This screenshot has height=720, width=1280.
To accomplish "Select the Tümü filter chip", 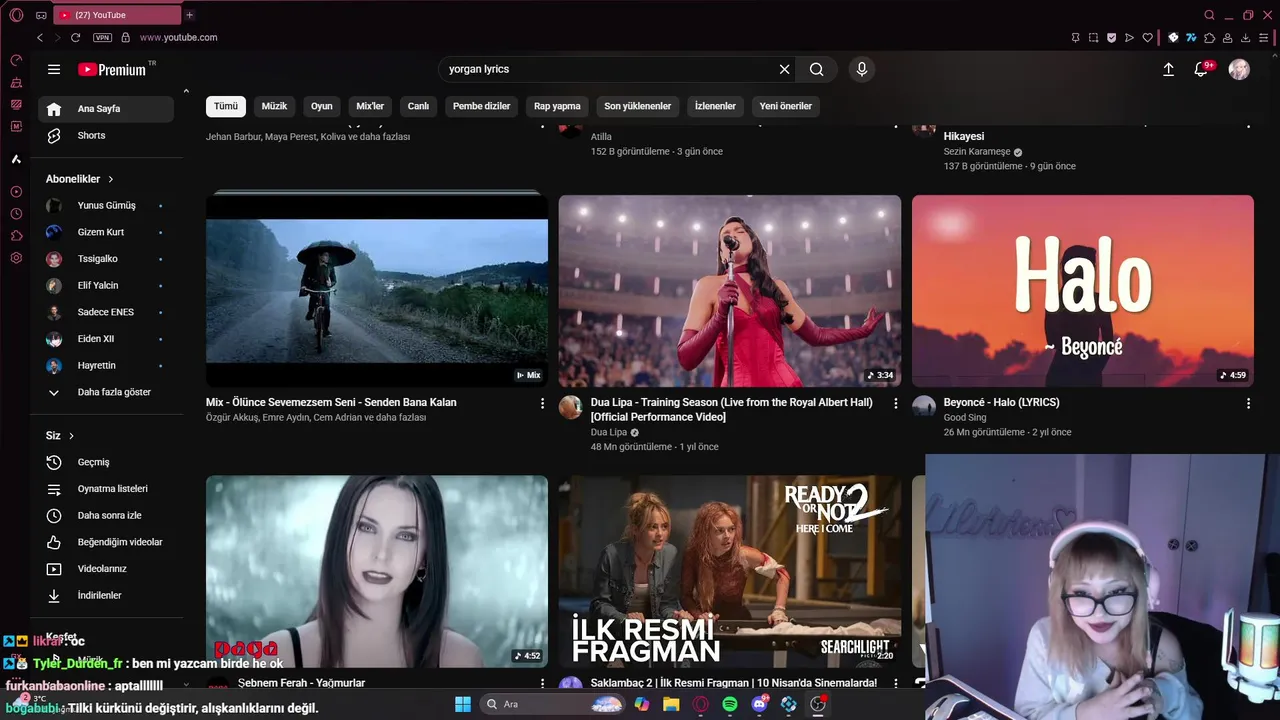I will (226, 106).
